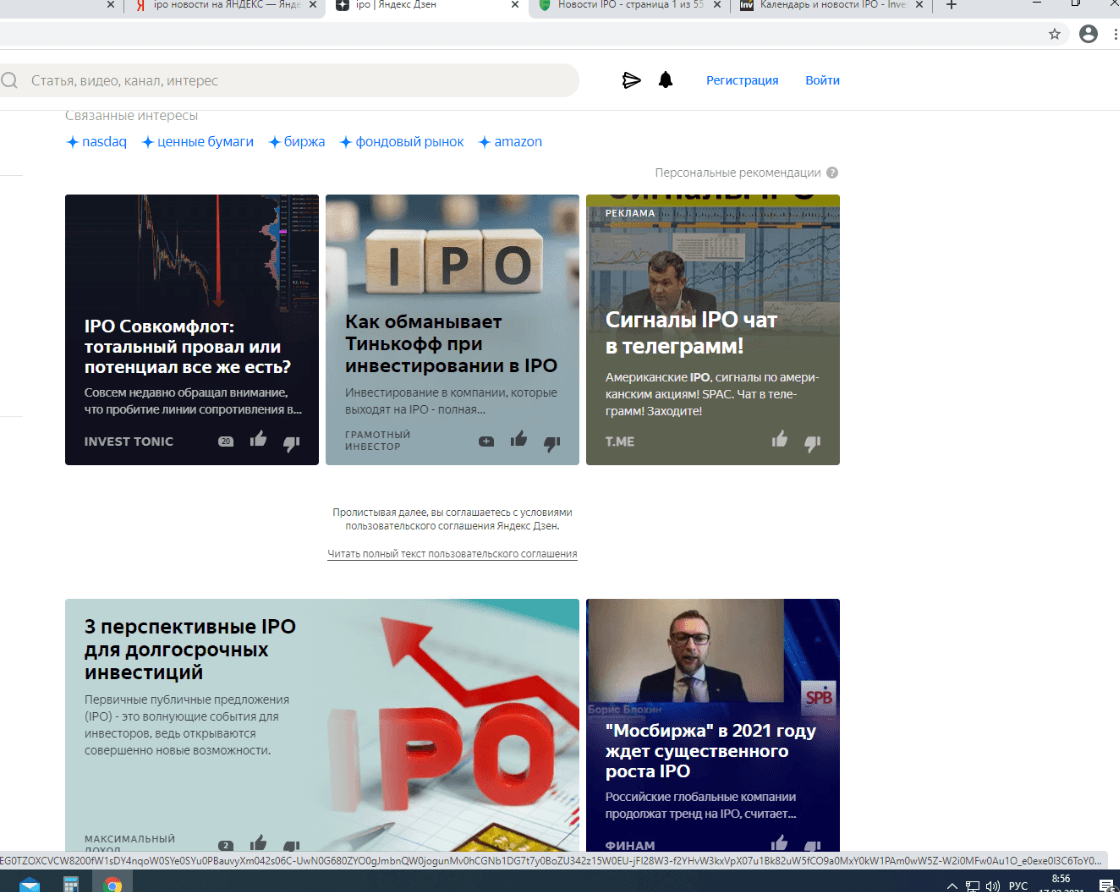Close the Новости IPO tab
The height and width of the screenshot is (892, 1120).
[x=717, y=5]
